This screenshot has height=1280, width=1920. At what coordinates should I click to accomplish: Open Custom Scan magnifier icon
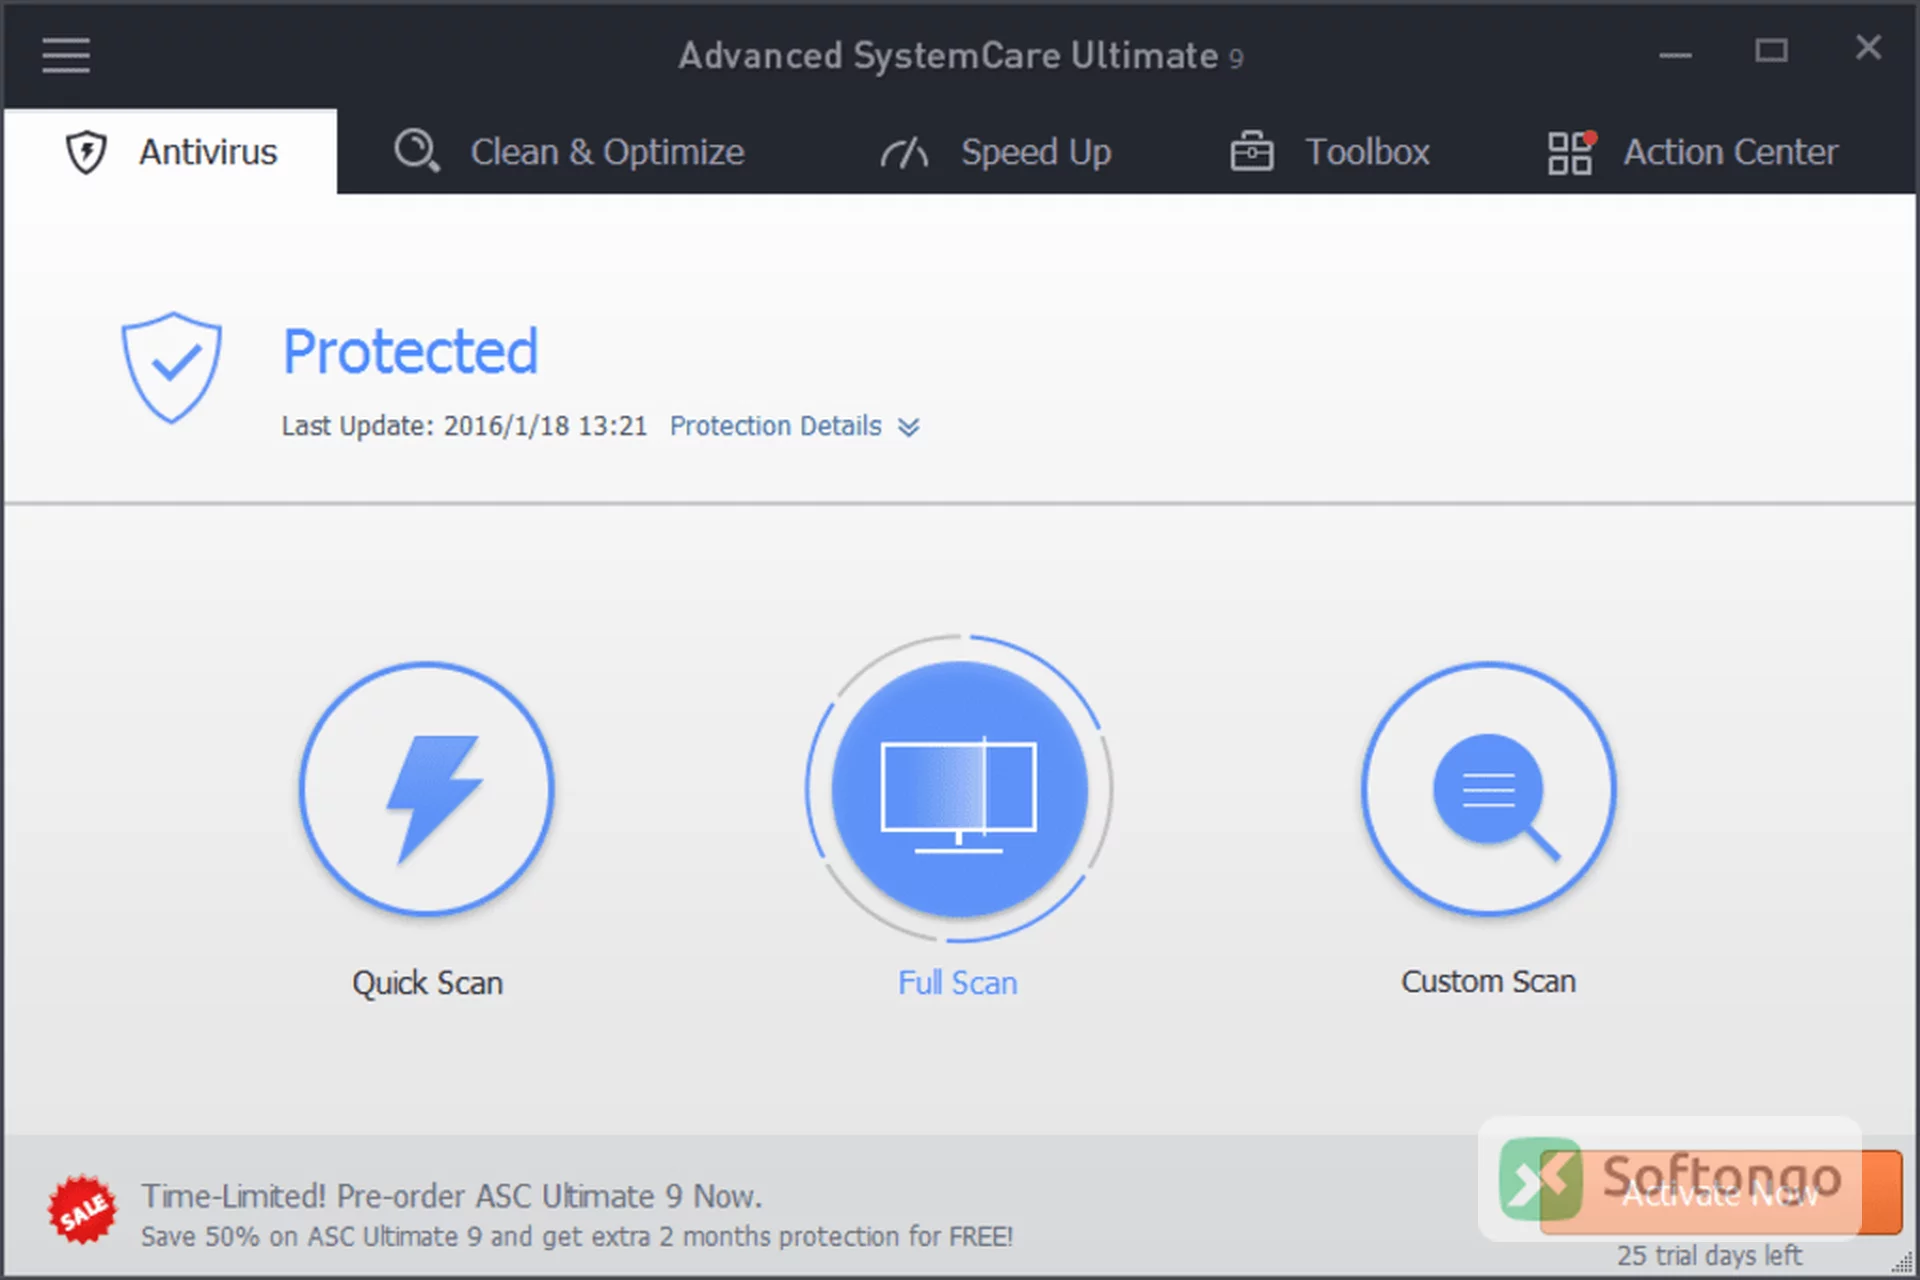point(1489,789)
